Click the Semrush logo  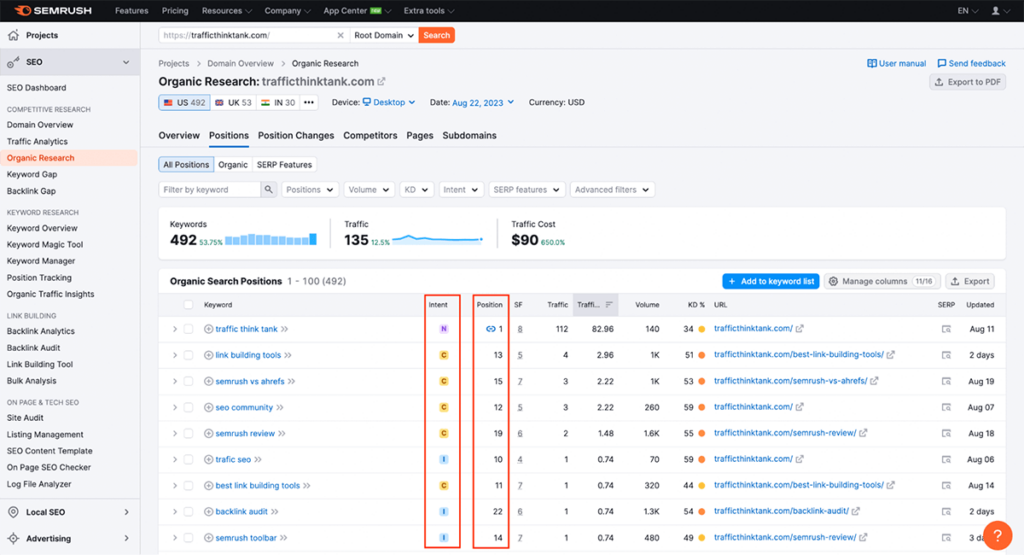point(53,10)
